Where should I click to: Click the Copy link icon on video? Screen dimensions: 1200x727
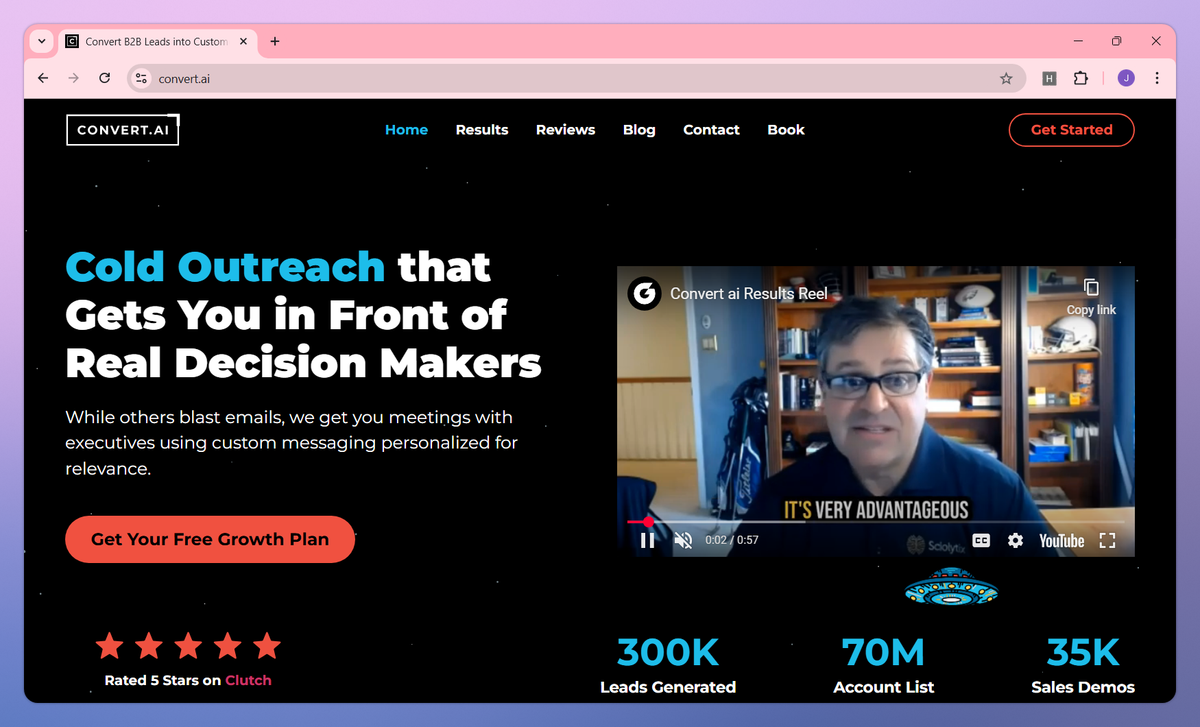[1091, 287]
